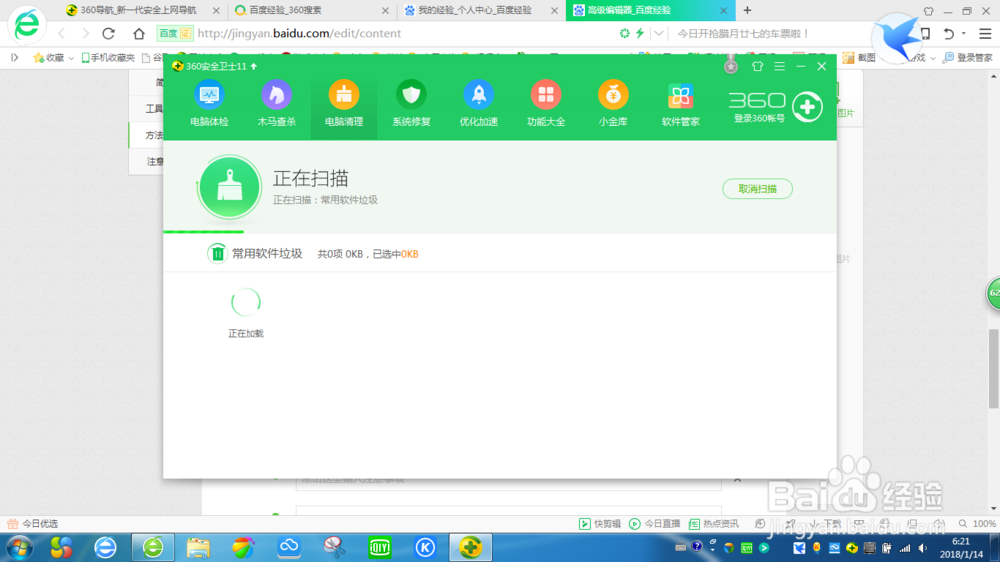Open the Windows Start menu
The width and height of the screenshot is (1000, 562).
(19, 547)
